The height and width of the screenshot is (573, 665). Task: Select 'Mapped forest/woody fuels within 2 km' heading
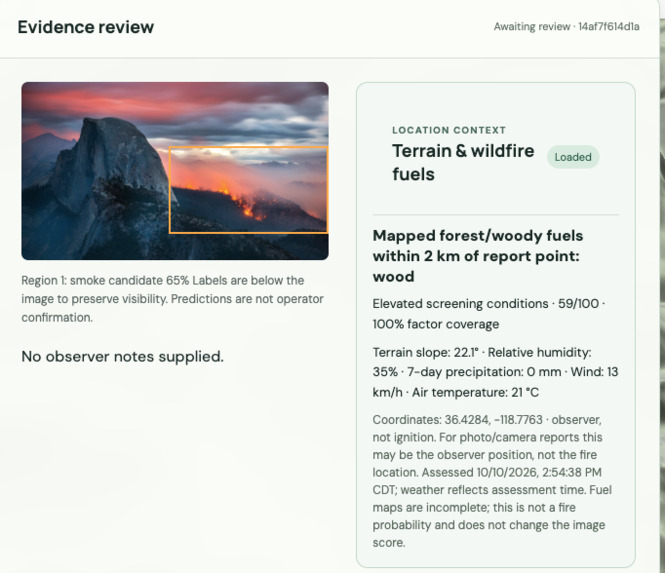click(478, 256)
